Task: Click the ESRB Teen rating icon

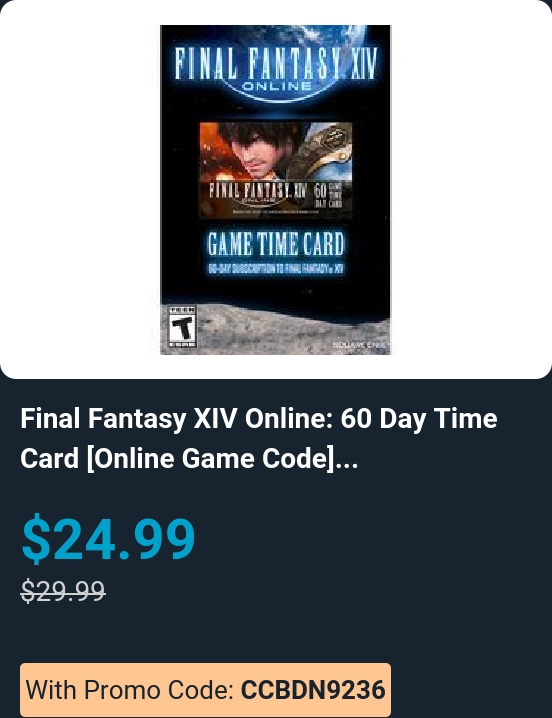Action: (182, 326)
